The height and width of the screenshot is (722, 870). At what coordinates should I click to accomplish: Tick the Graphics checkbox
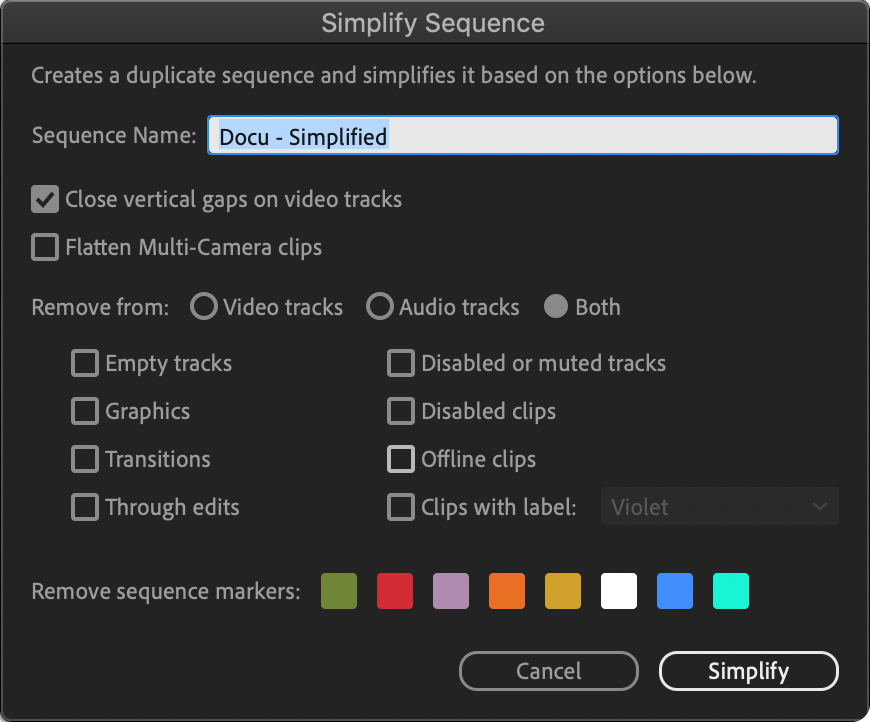click(85, 411)
